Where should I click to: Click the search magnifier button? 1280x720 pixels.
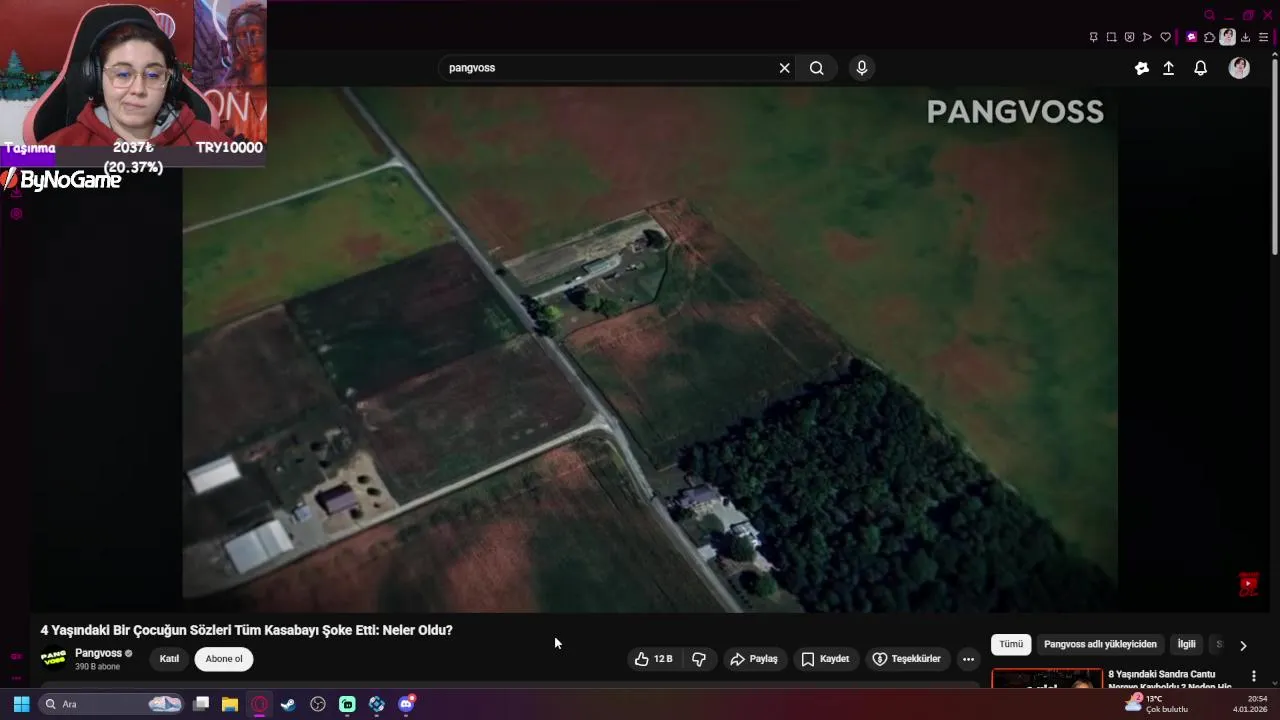(x=817, y=68)
